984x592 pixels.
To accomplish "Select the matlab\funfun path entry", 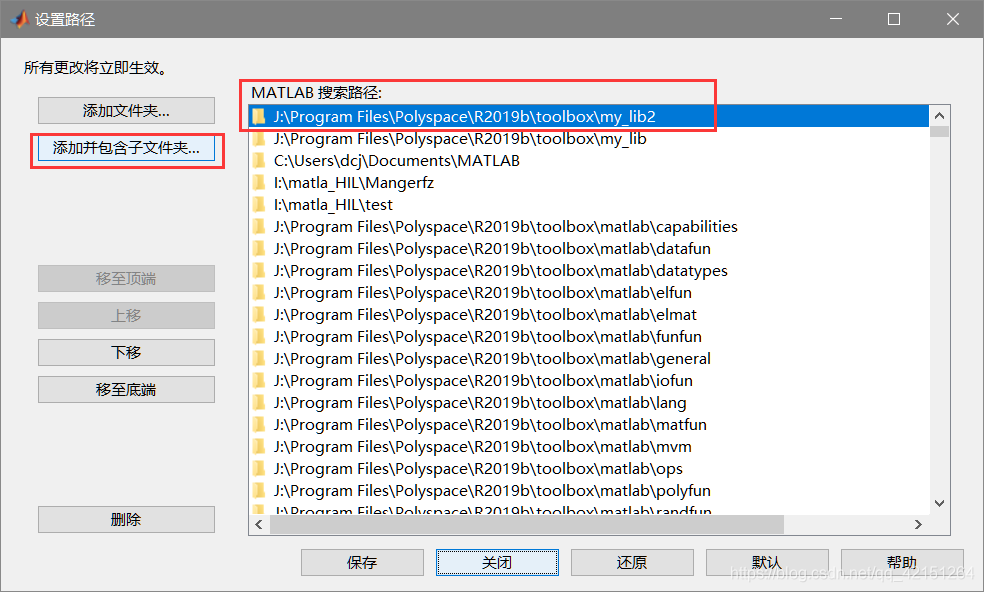I will coord(589,336).
